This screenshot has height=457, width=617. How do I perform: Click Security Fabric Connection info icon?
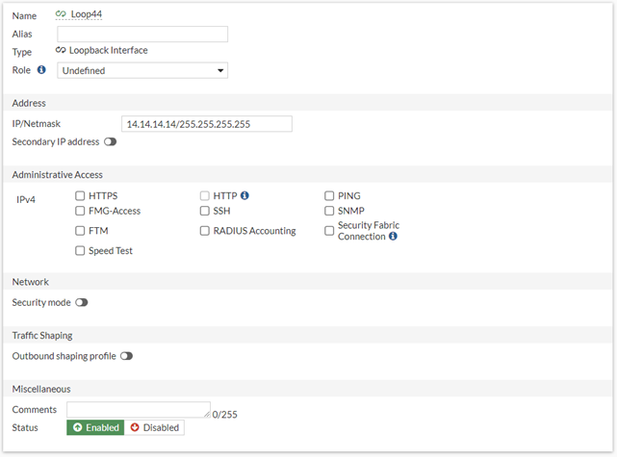tap(393, 237)
